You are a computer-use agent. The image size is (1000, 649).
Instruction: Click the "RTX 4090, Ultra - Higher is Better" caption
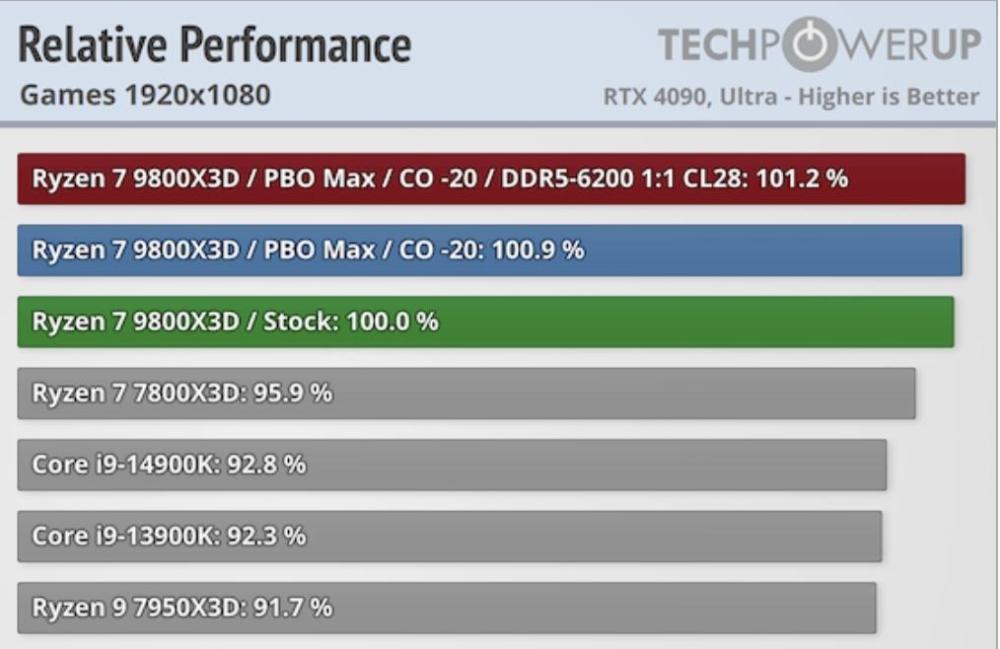(x=791, y=97)
